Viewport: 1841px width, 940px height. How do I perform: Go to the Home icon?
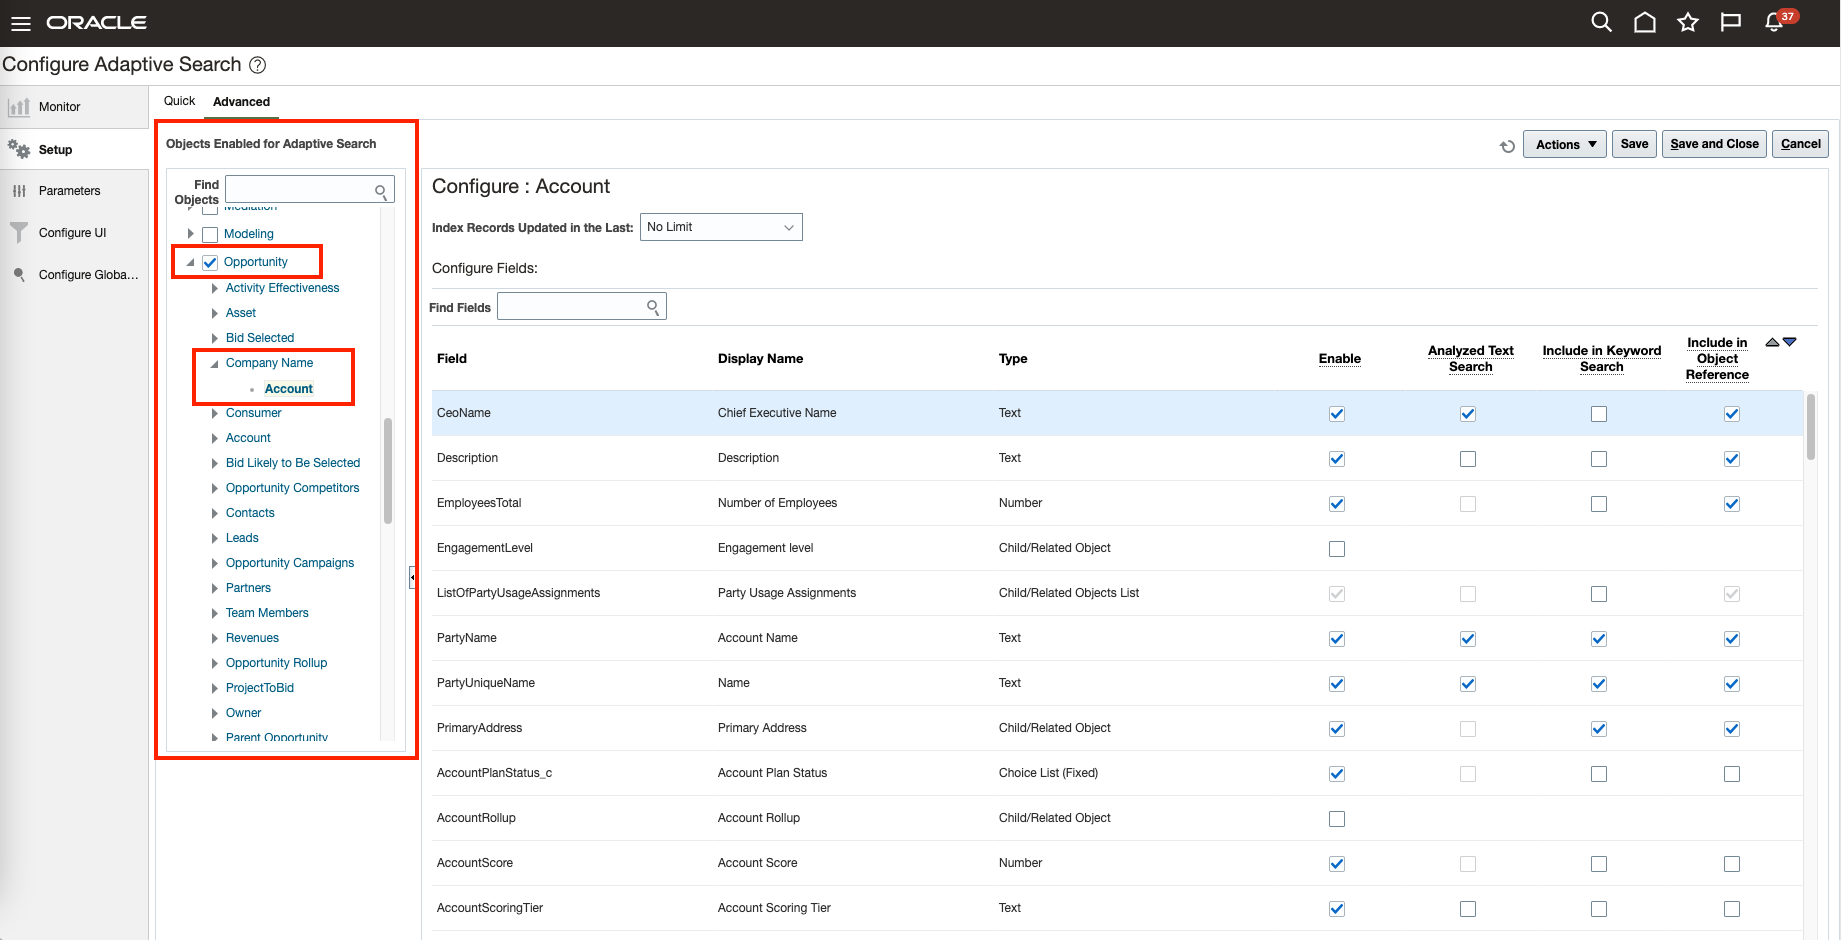tap(1644, 22)
